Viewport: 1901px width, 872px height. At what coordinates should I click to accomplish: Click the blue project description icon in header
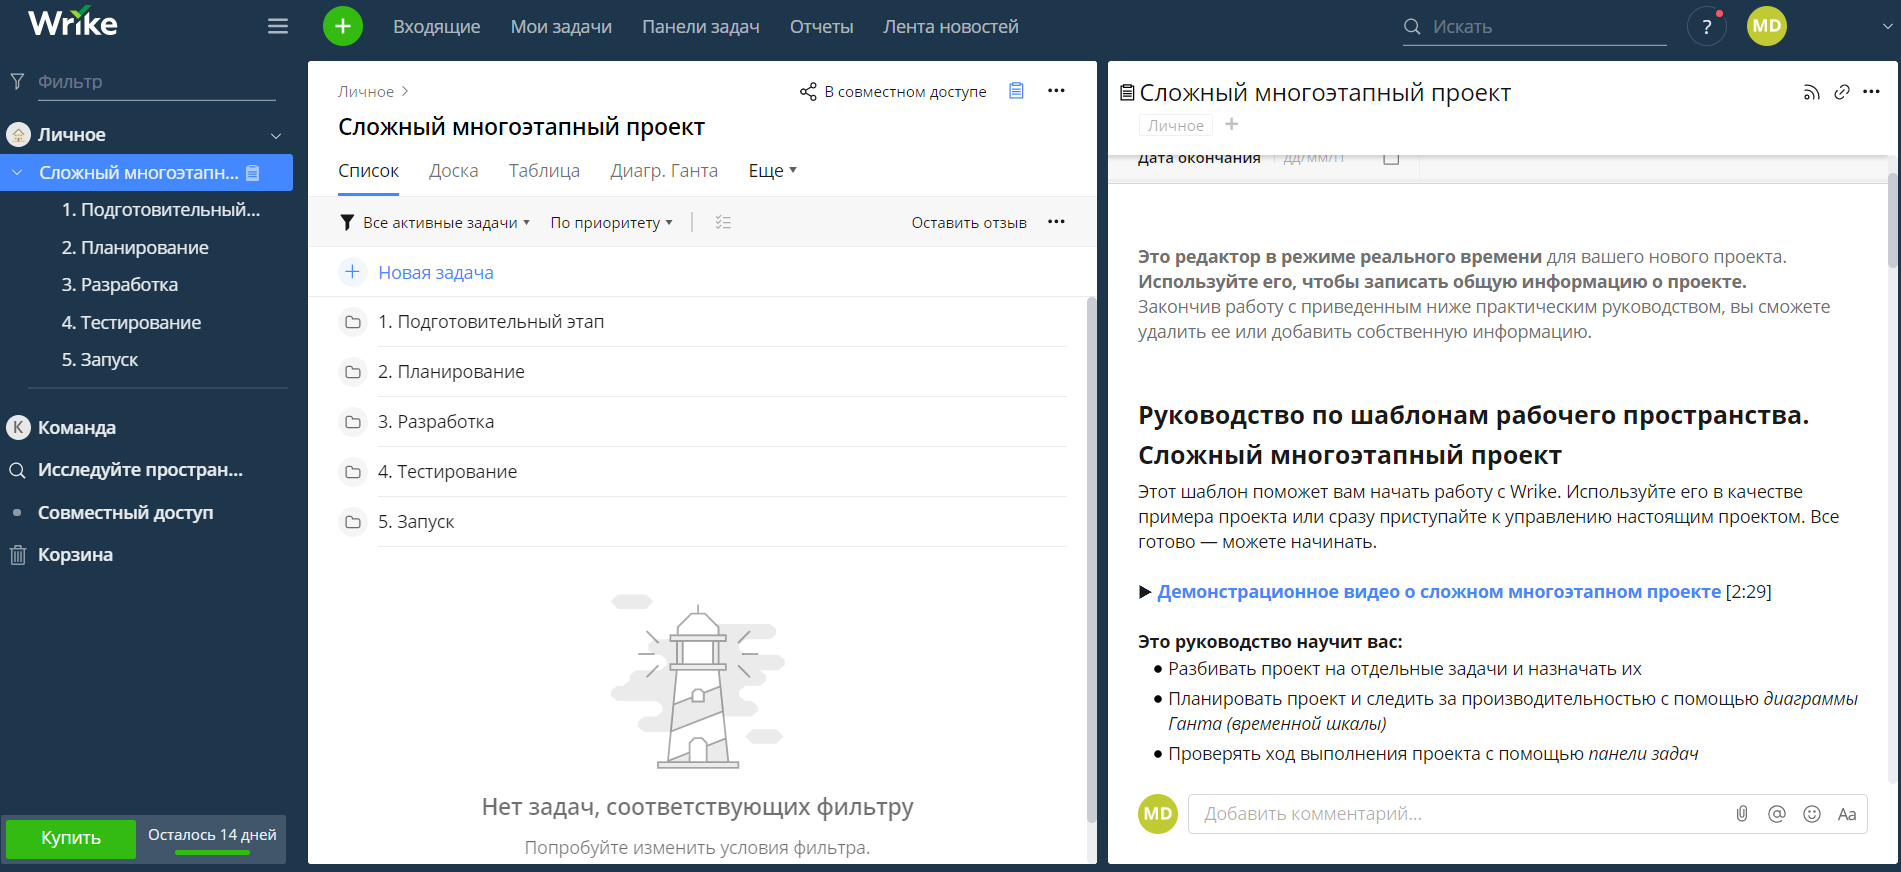click(x=1016, y=91)
